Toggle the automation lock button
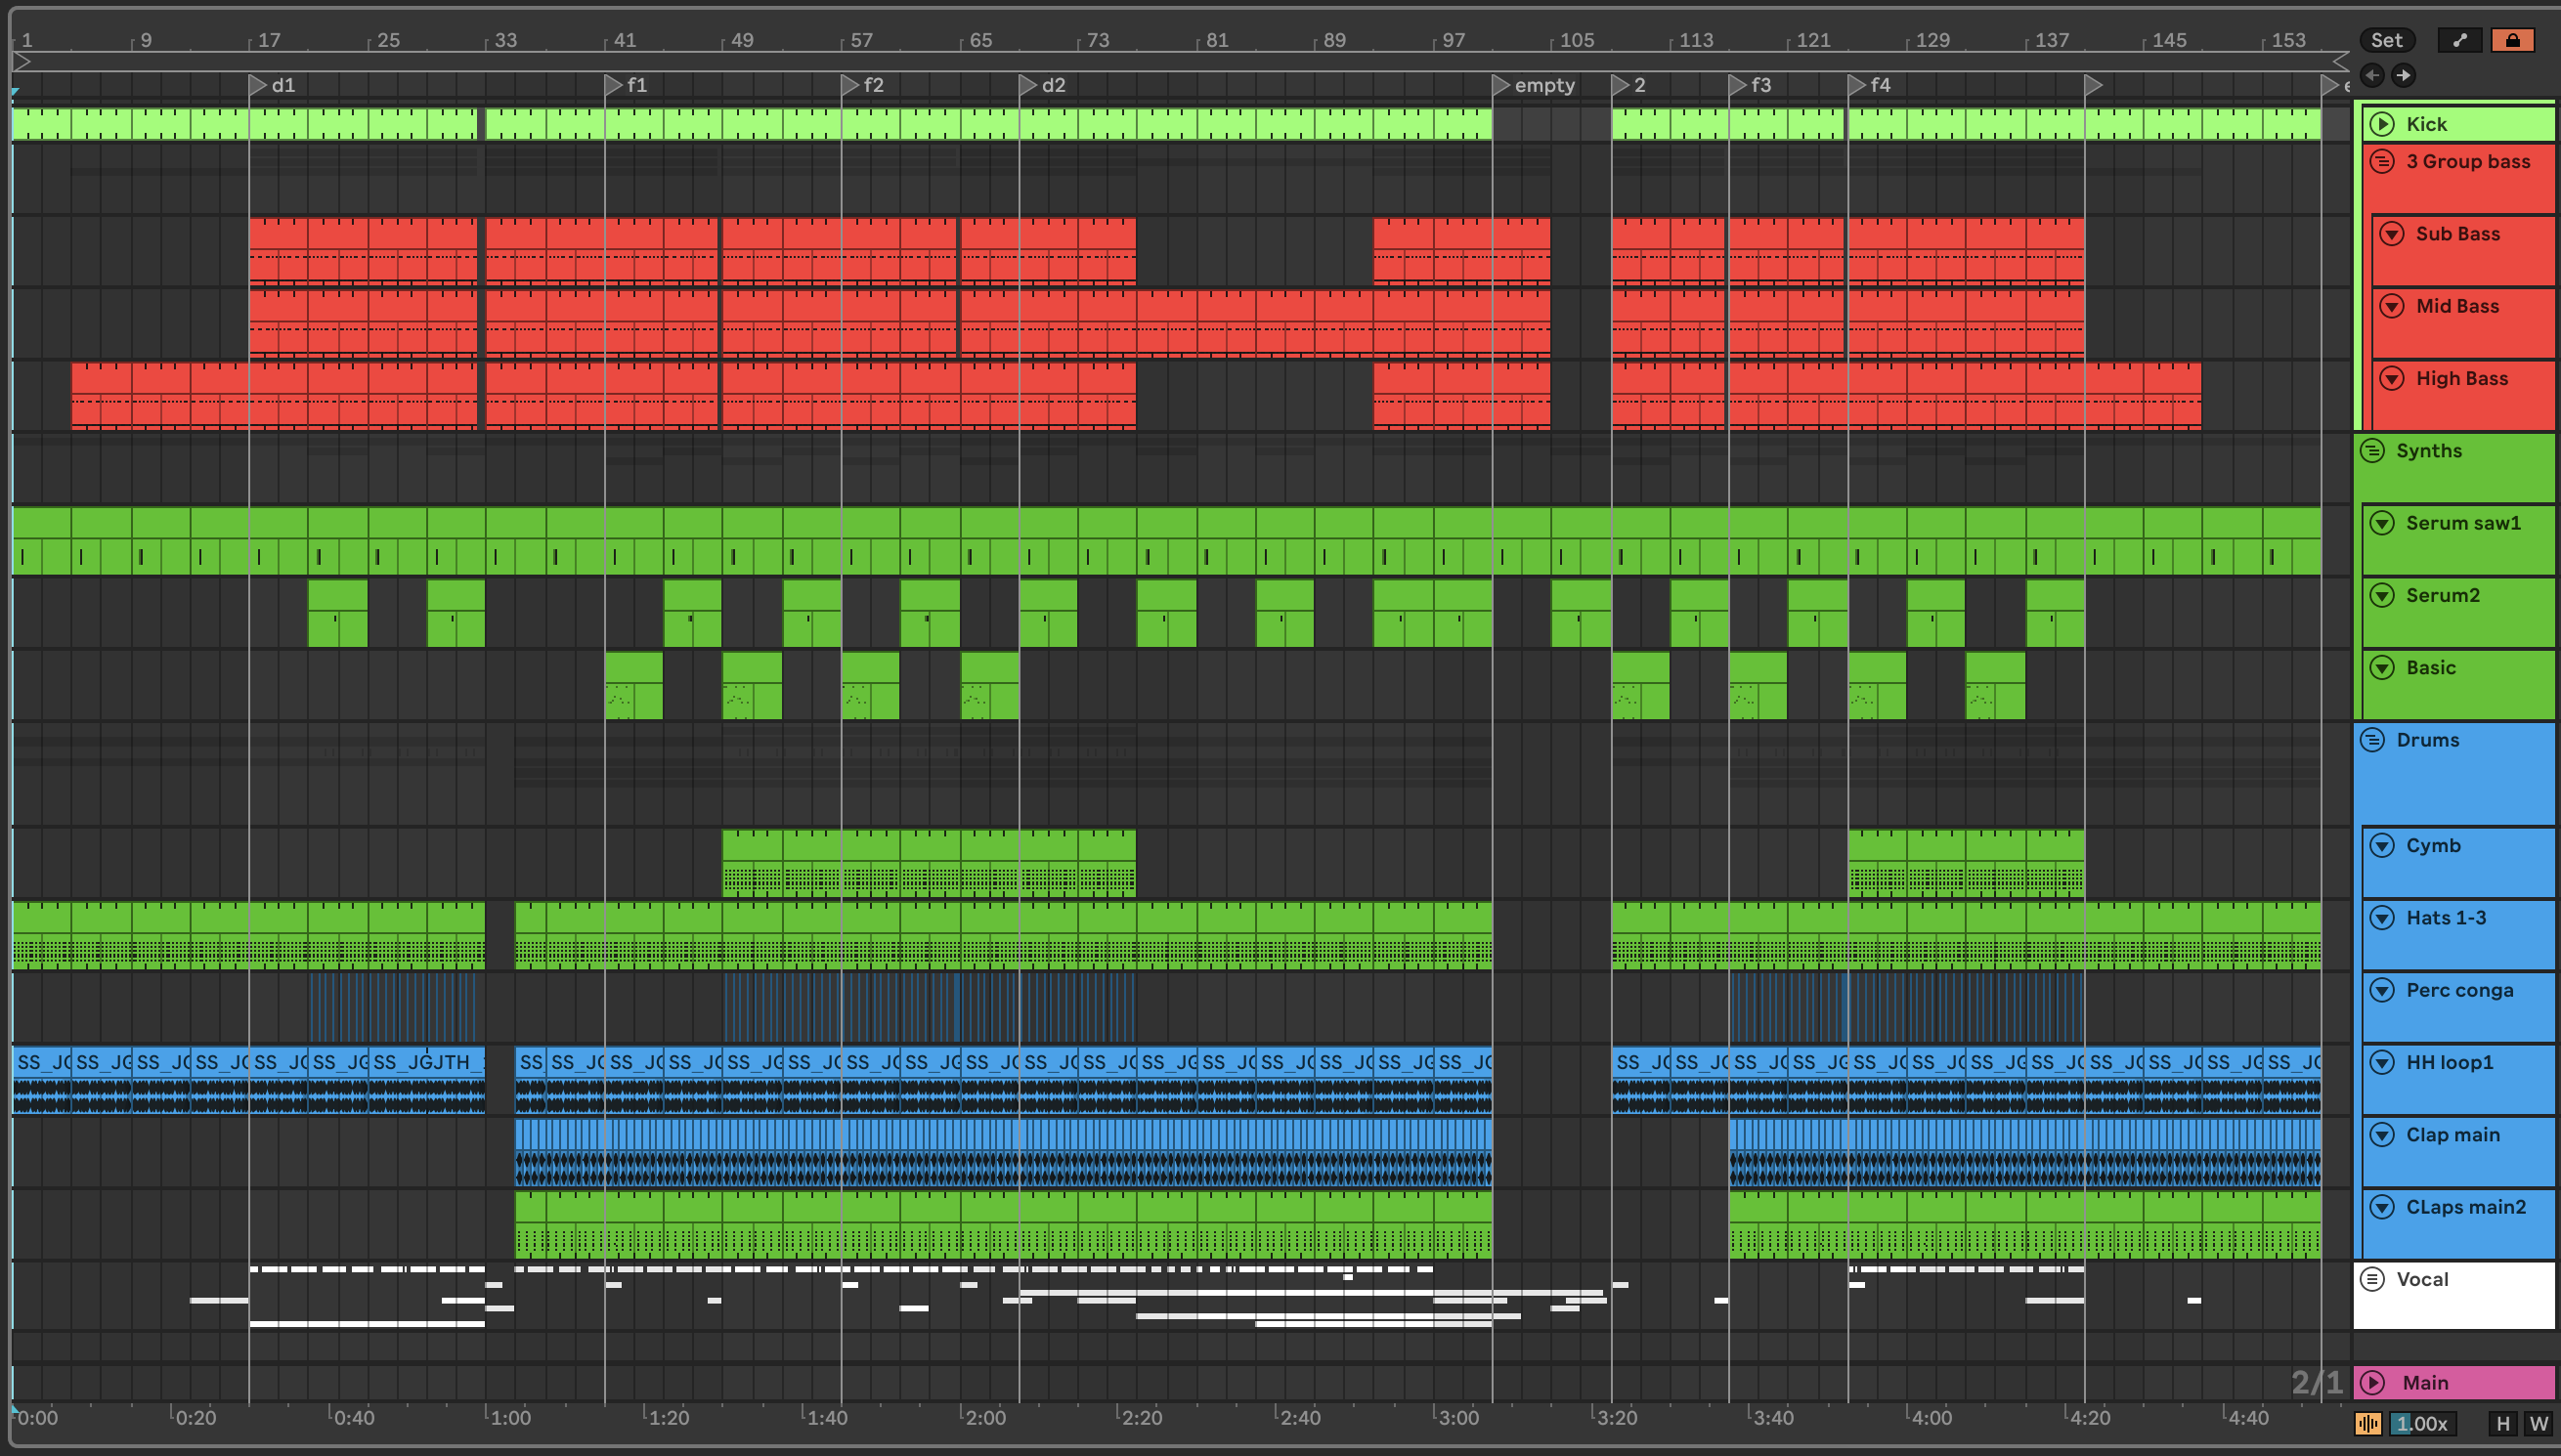Image resolution: width=2561 pixels, height=1456 pixels. click(x=2512, y=40)
